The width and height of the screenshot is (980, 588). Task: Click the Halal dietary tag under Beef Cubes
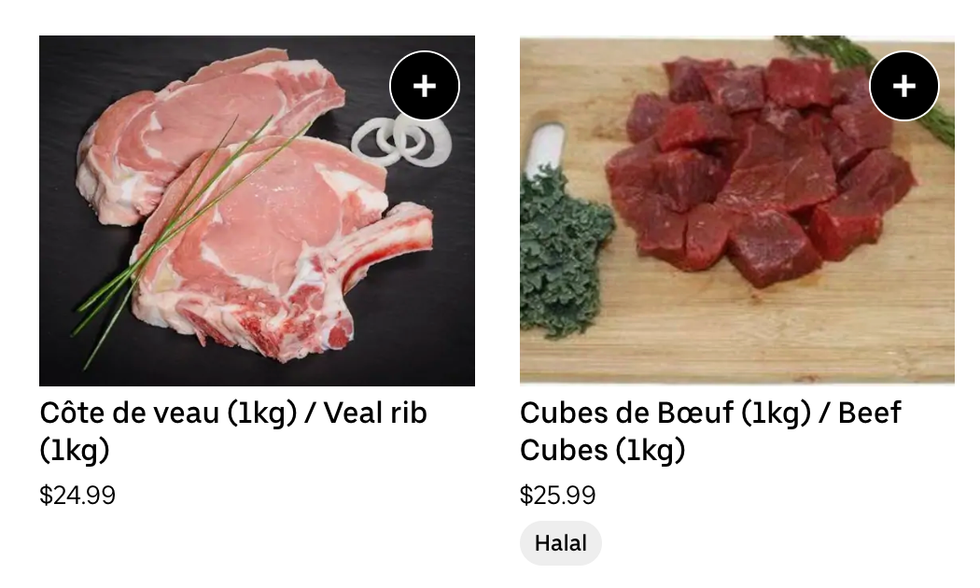click(560, 543)
